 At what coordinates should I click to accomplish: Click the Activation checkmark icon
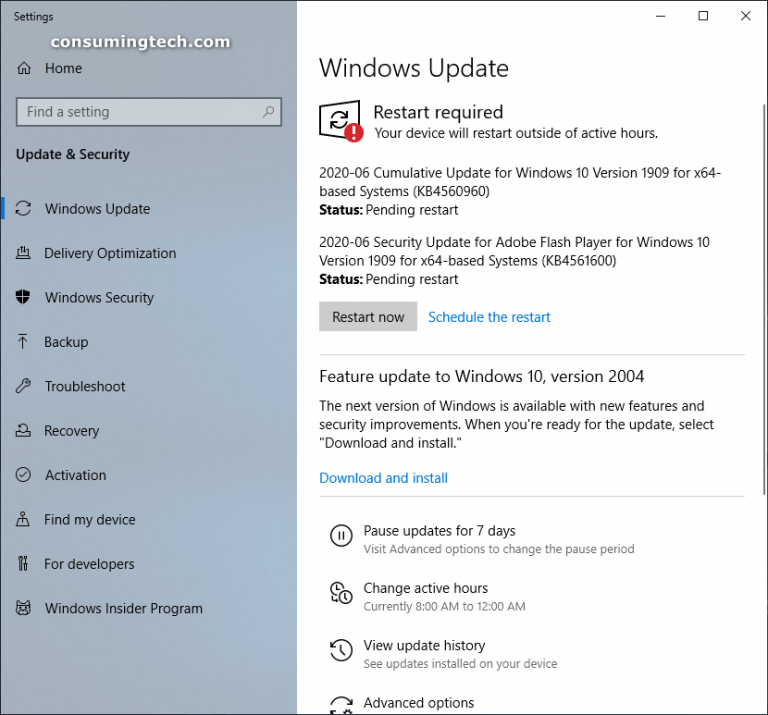(x=23, y=475)
